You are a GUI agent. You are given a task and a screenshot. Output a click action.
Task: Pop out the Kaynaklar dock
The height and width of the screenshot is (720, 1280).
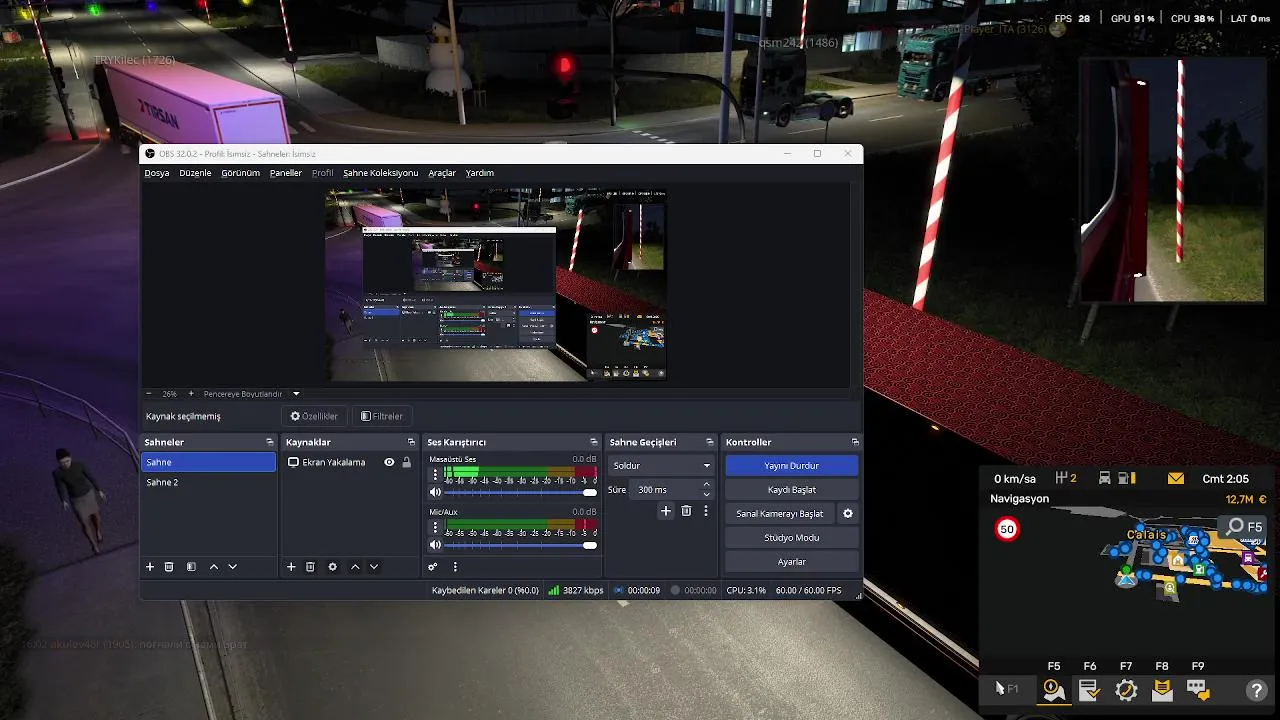click(411, 442)
